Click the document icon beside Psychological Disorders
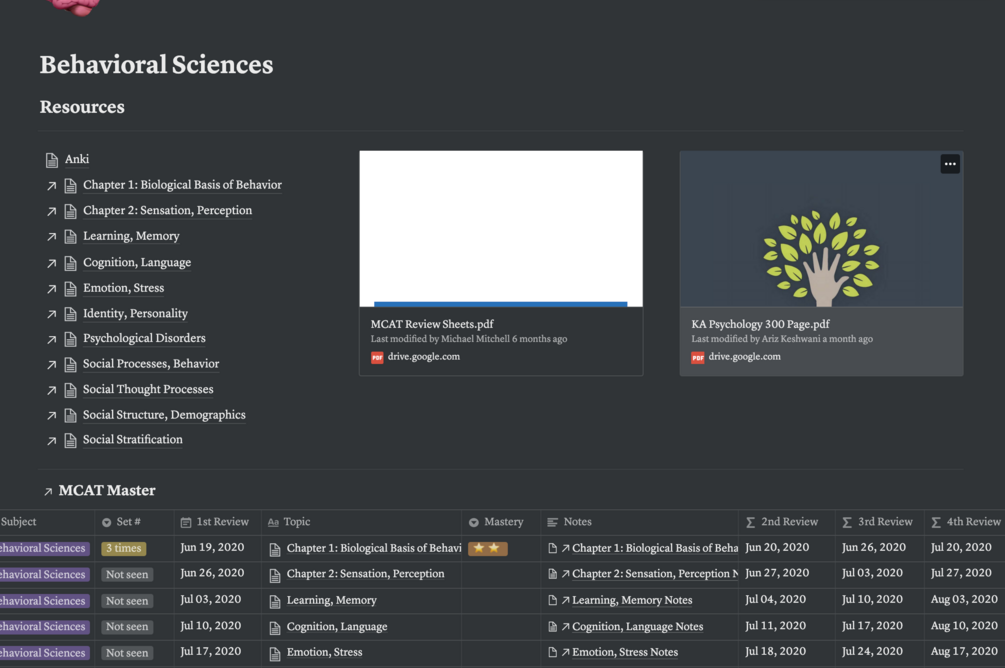 coord(71,339)
